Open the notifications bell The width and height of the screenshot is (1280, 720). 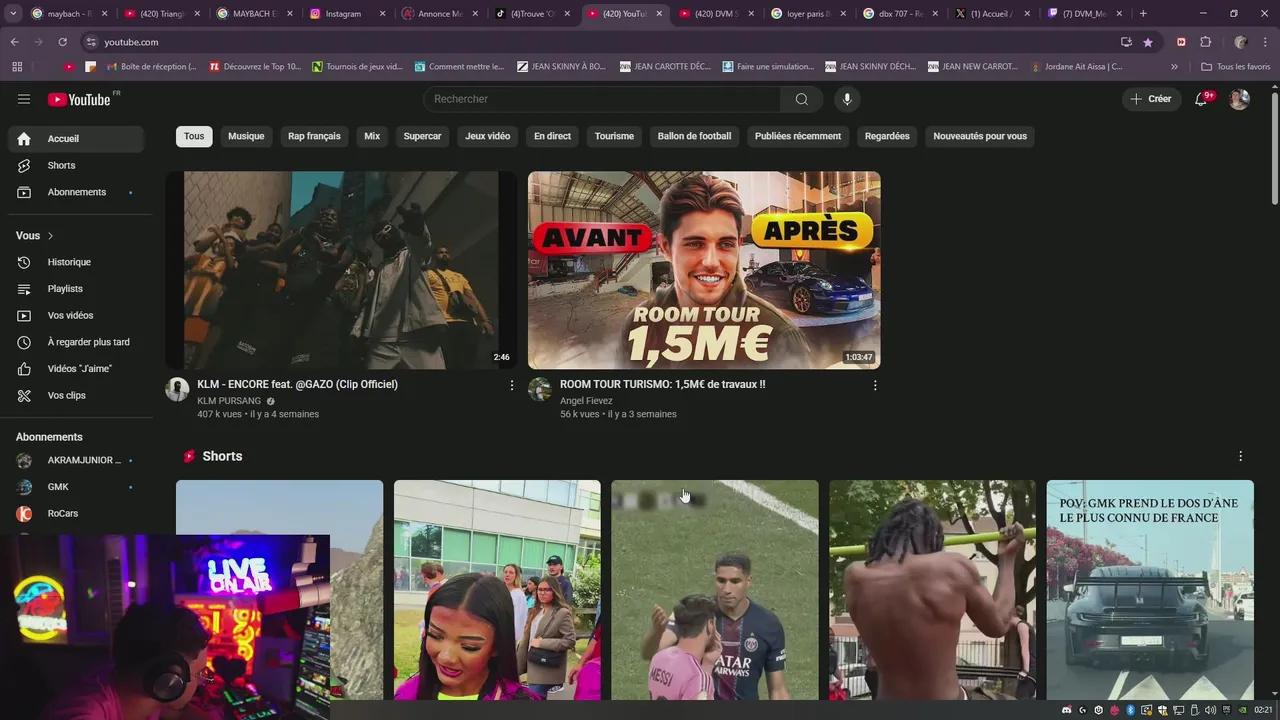click(1202, 99)
